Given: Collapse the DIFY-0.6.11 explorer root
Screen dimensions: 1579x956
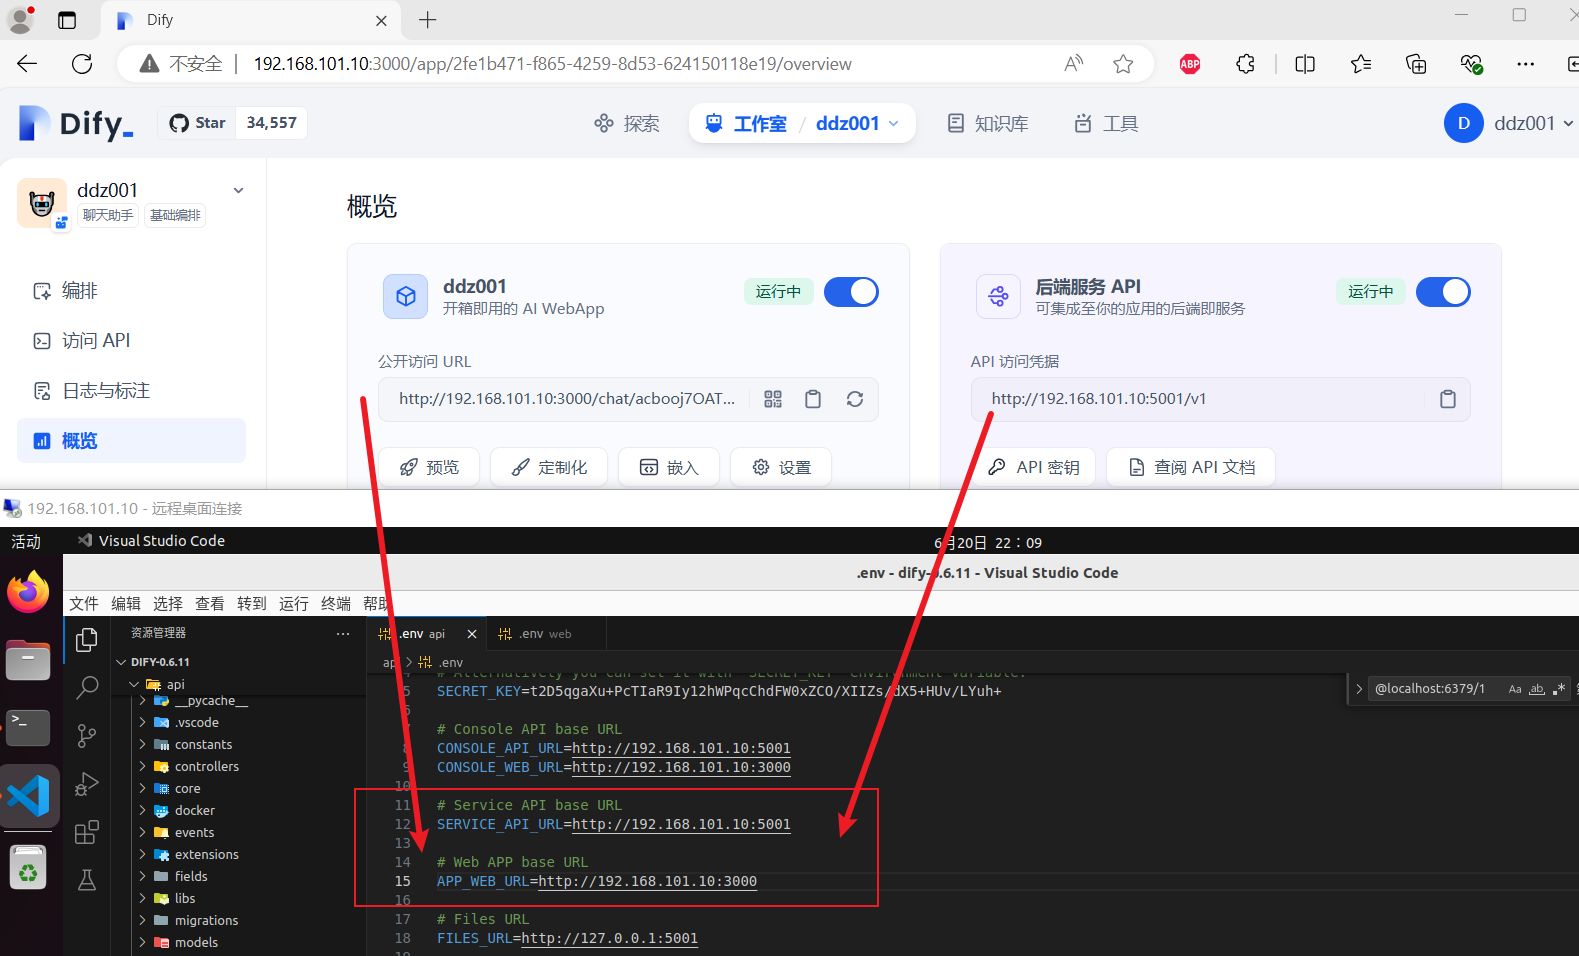Looking at the screenshot, I should (x=121, y=662).
